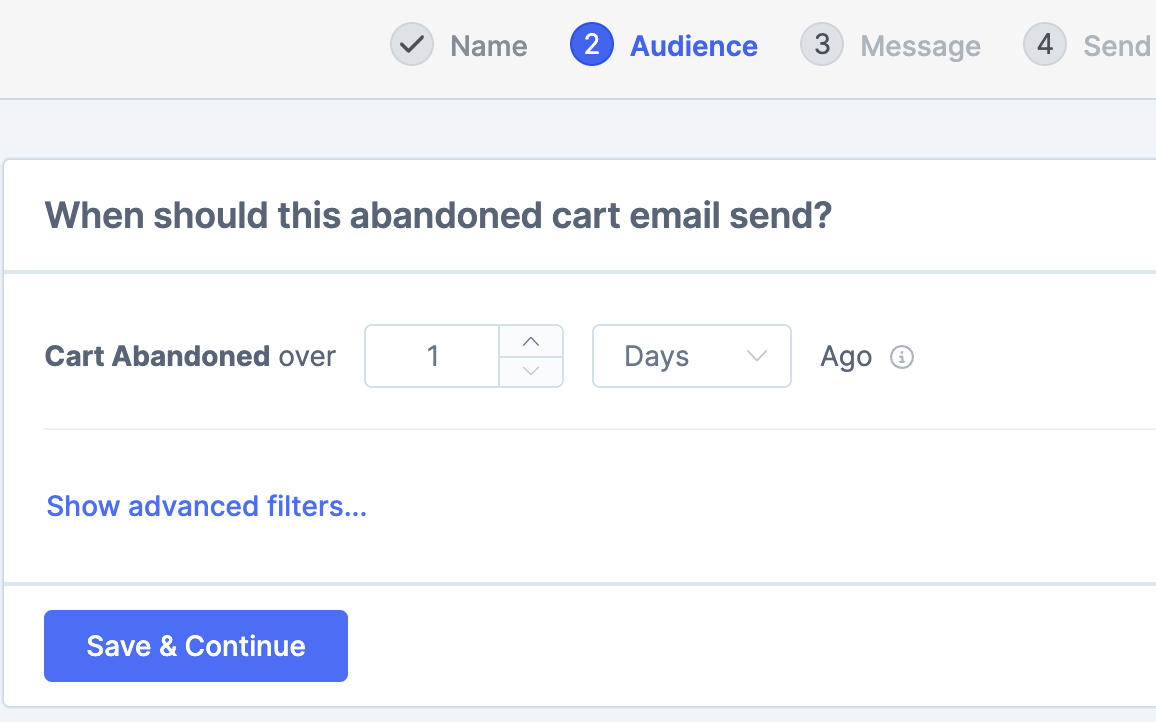
Task: Select the number input showing 1
Action: click(432, 356)
